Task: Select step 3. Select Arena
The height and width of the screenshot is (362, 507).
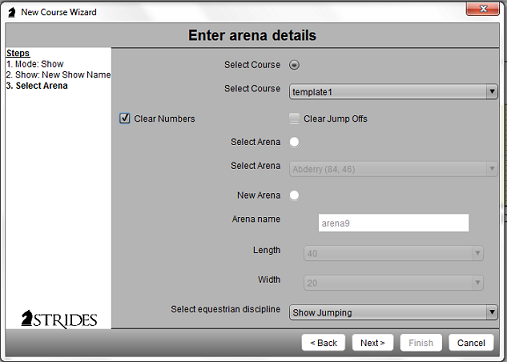Action: click(37, 86)
